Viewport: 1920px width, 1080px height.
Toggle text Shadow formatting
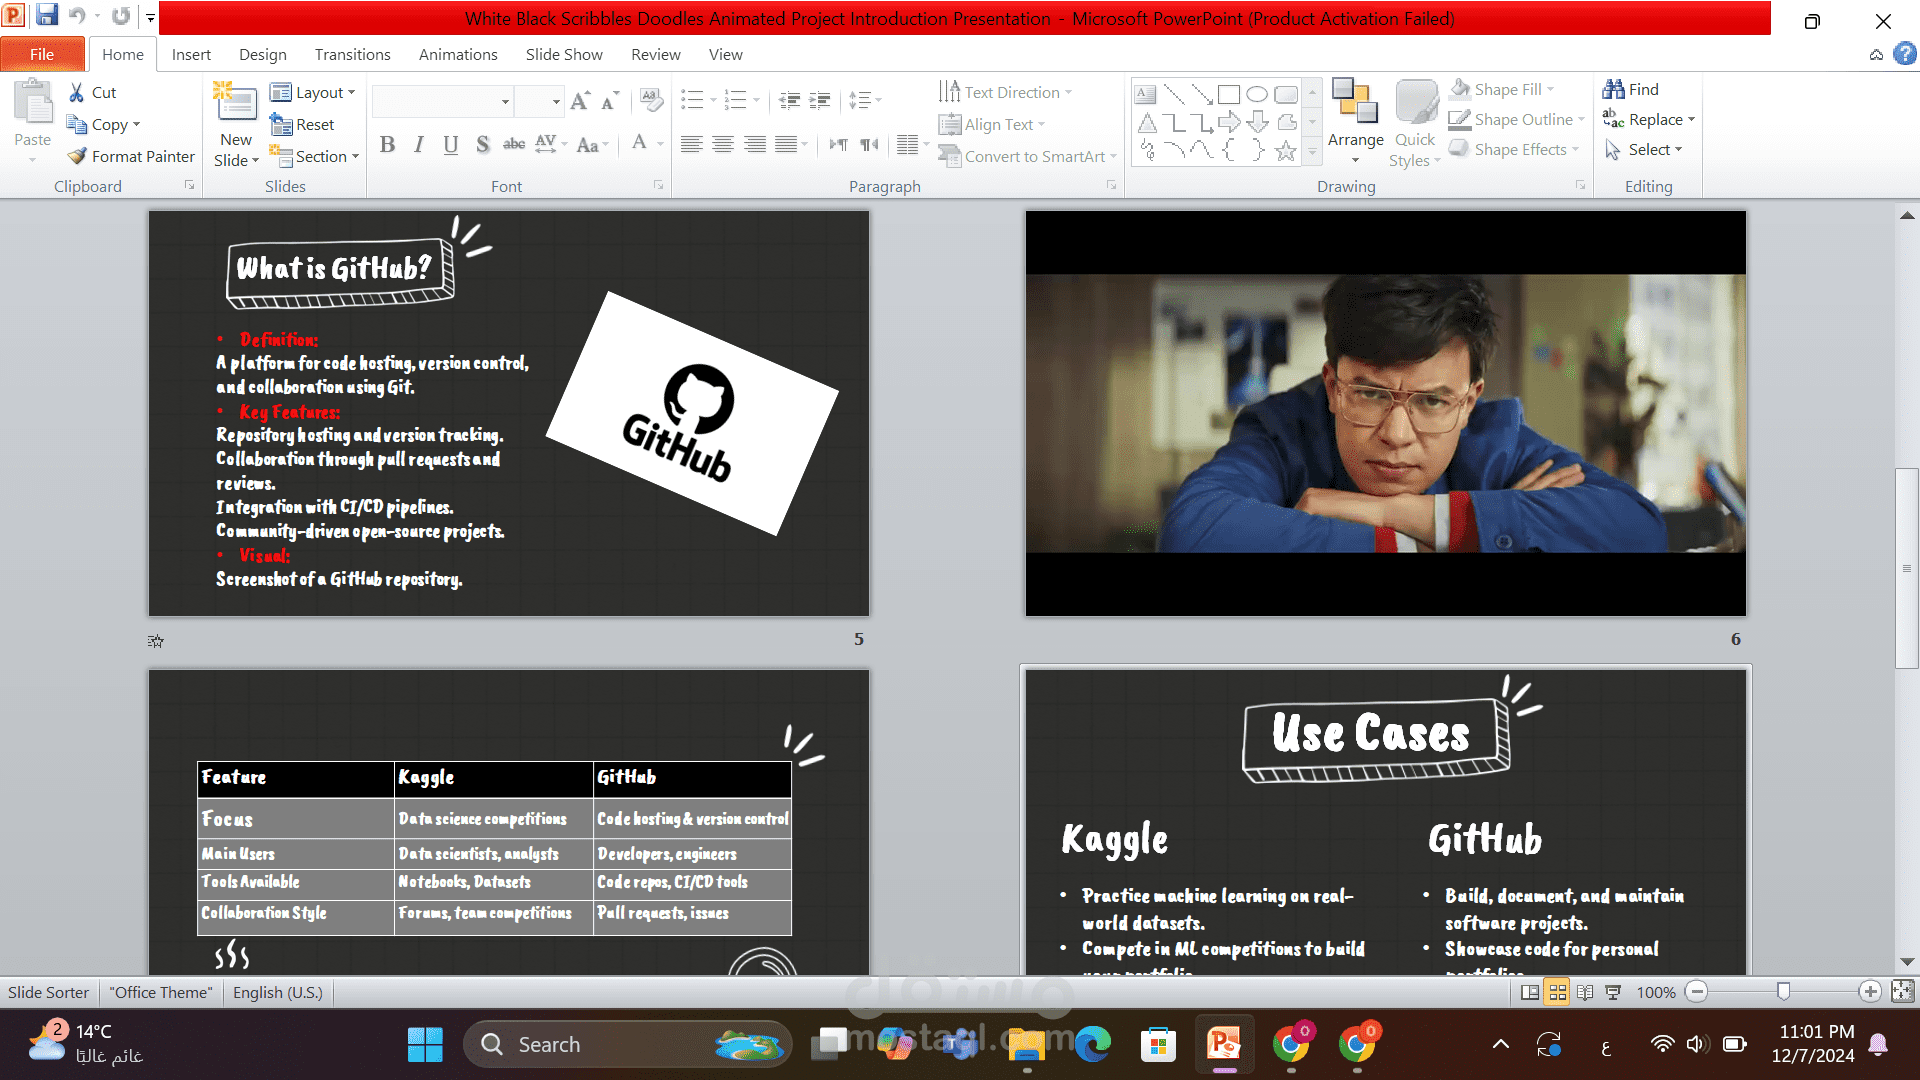tap(483, 145)
